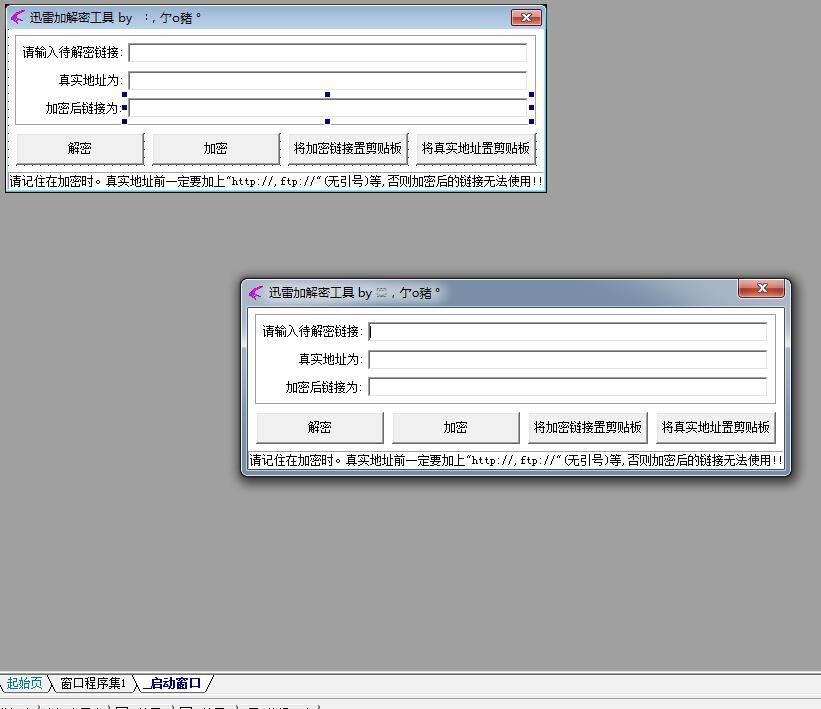Switch to the 窗口程序集1 tab
The height and width of the screenshot is (709, 821).
(x=93, y=683)
